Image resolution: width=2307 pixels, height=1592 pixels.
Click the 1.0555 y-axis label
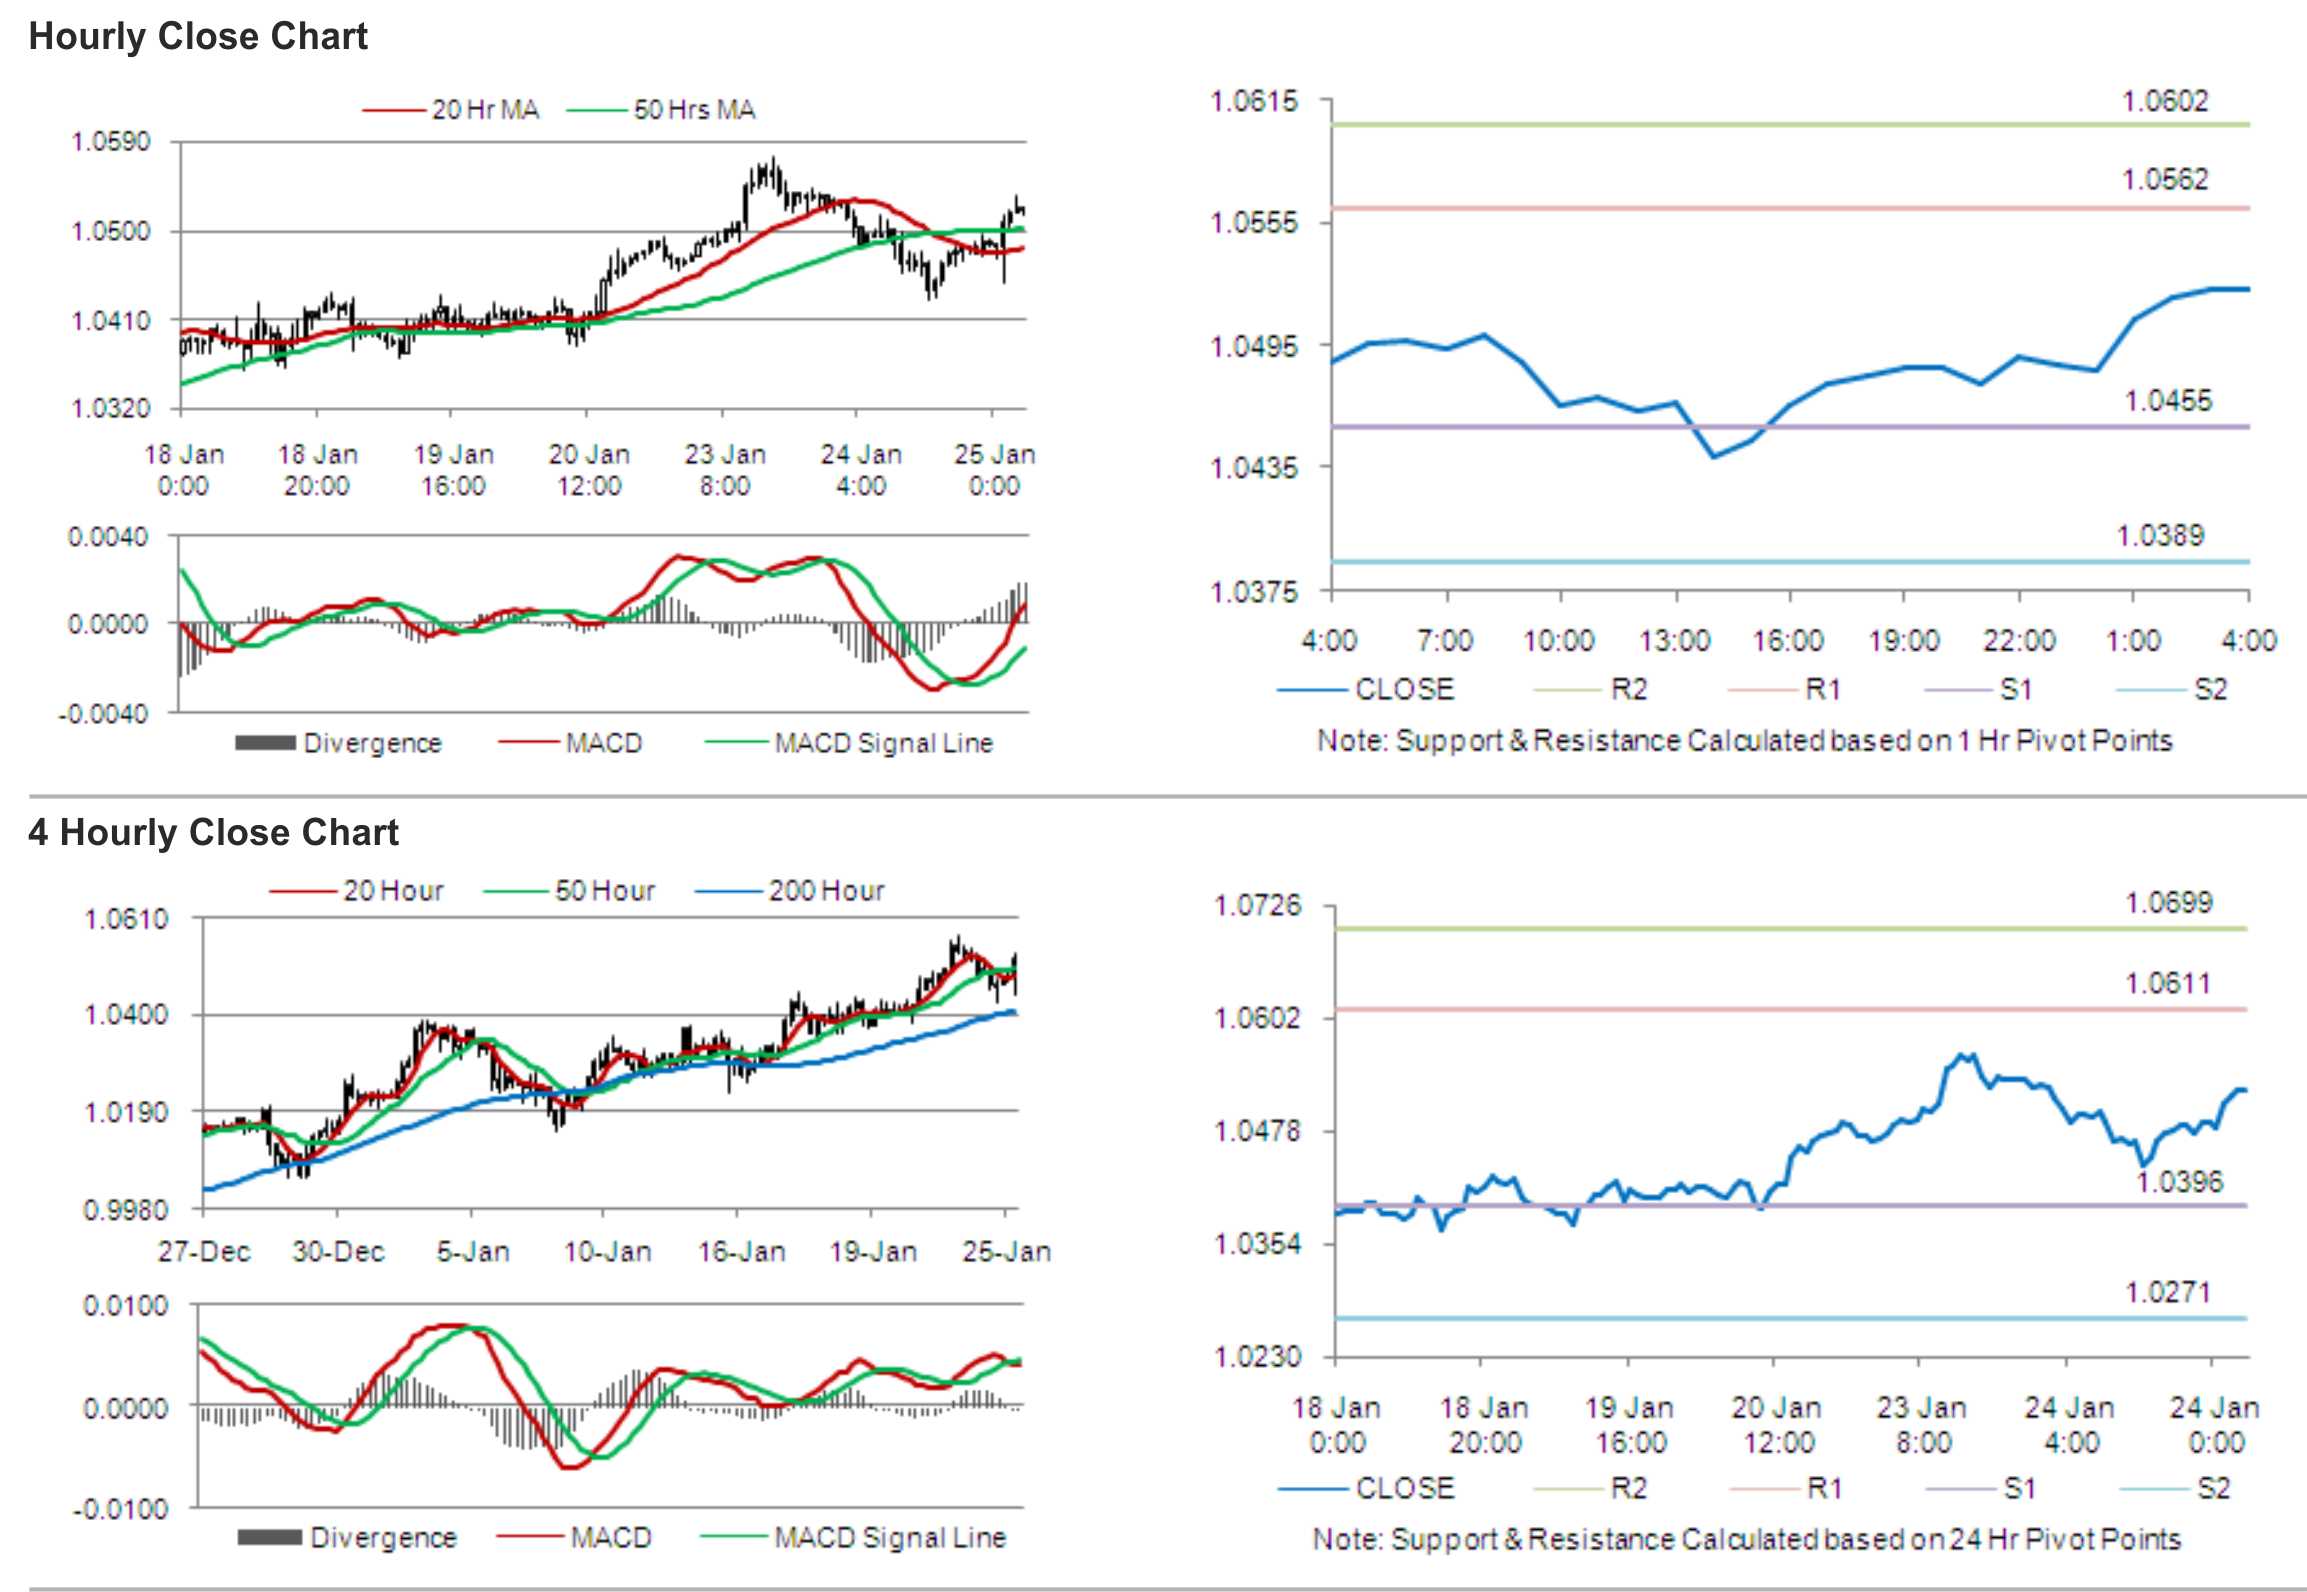(1254, 222)
